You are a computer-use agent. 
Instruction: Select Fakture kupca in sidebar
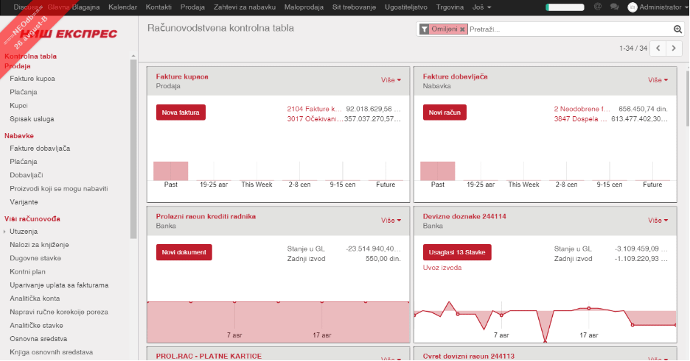click(32, 79)
